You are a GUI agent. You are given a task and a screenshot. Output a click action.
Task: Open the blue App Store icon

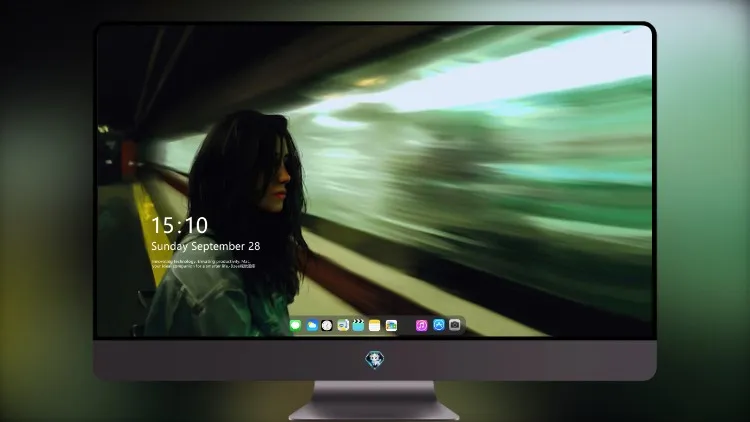pos(439,325)
